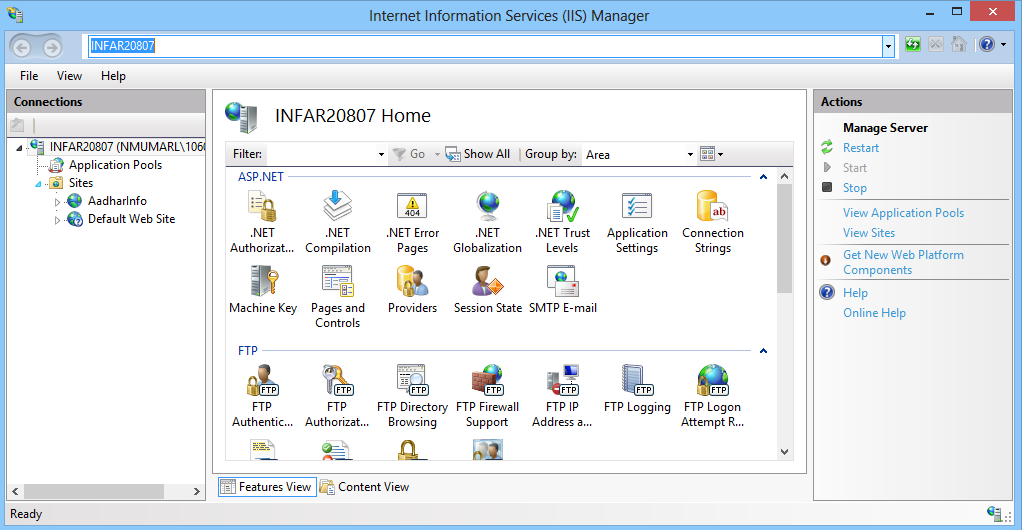Click the status bar network icon
The width and height of the screenshot is (1022, 530).
coord(995,514)
